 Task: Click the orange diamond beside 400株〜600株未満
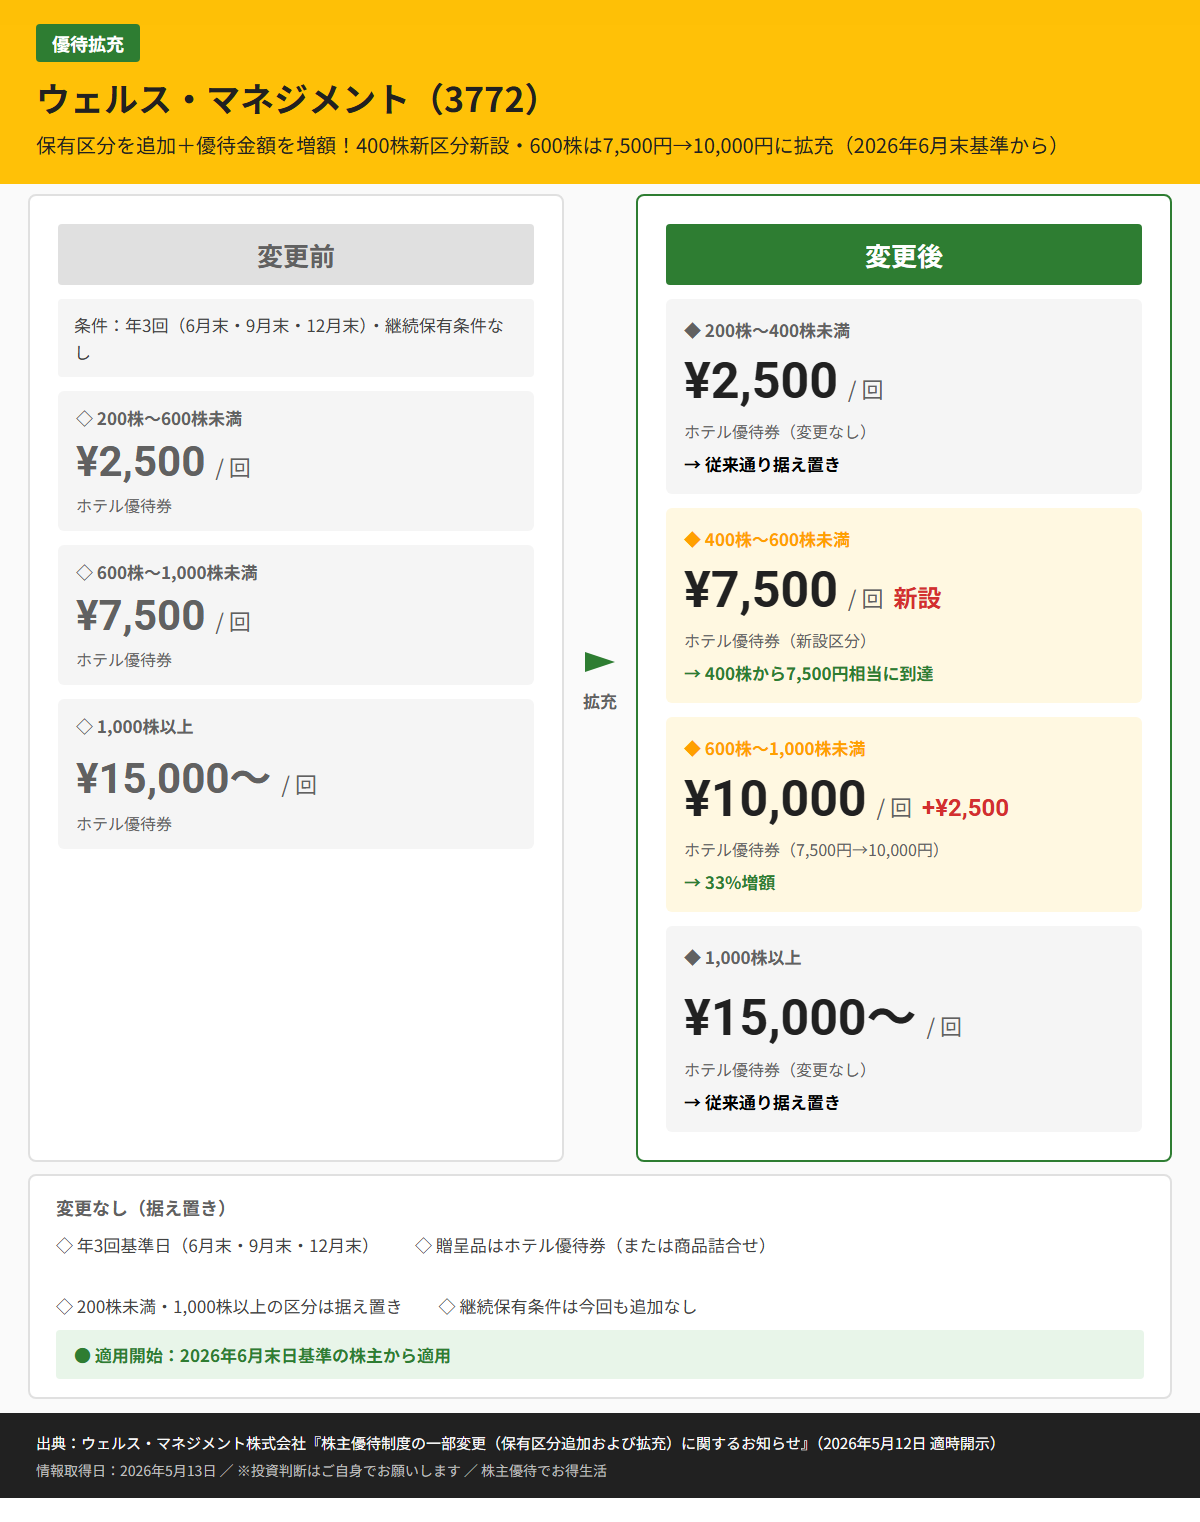pyautogui.click(x=692, y=540)
